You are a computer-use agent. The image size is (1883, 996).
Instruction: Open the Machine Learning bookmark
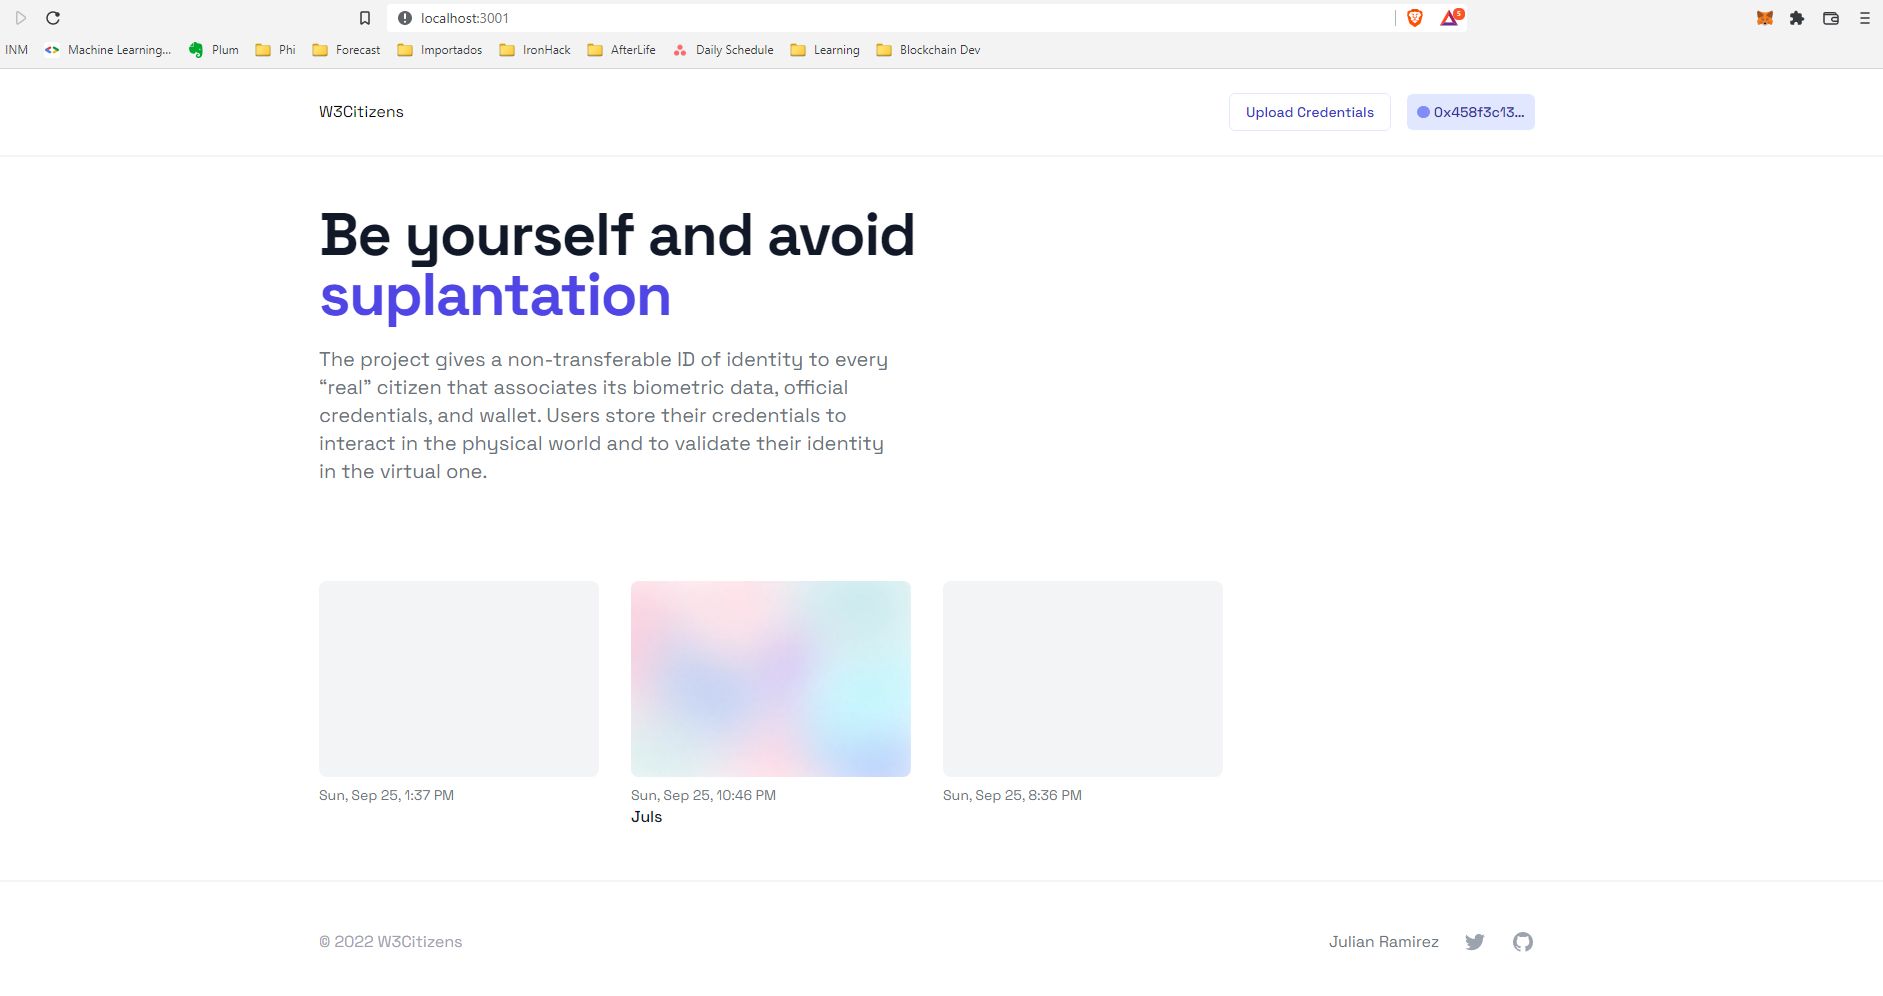108,50
